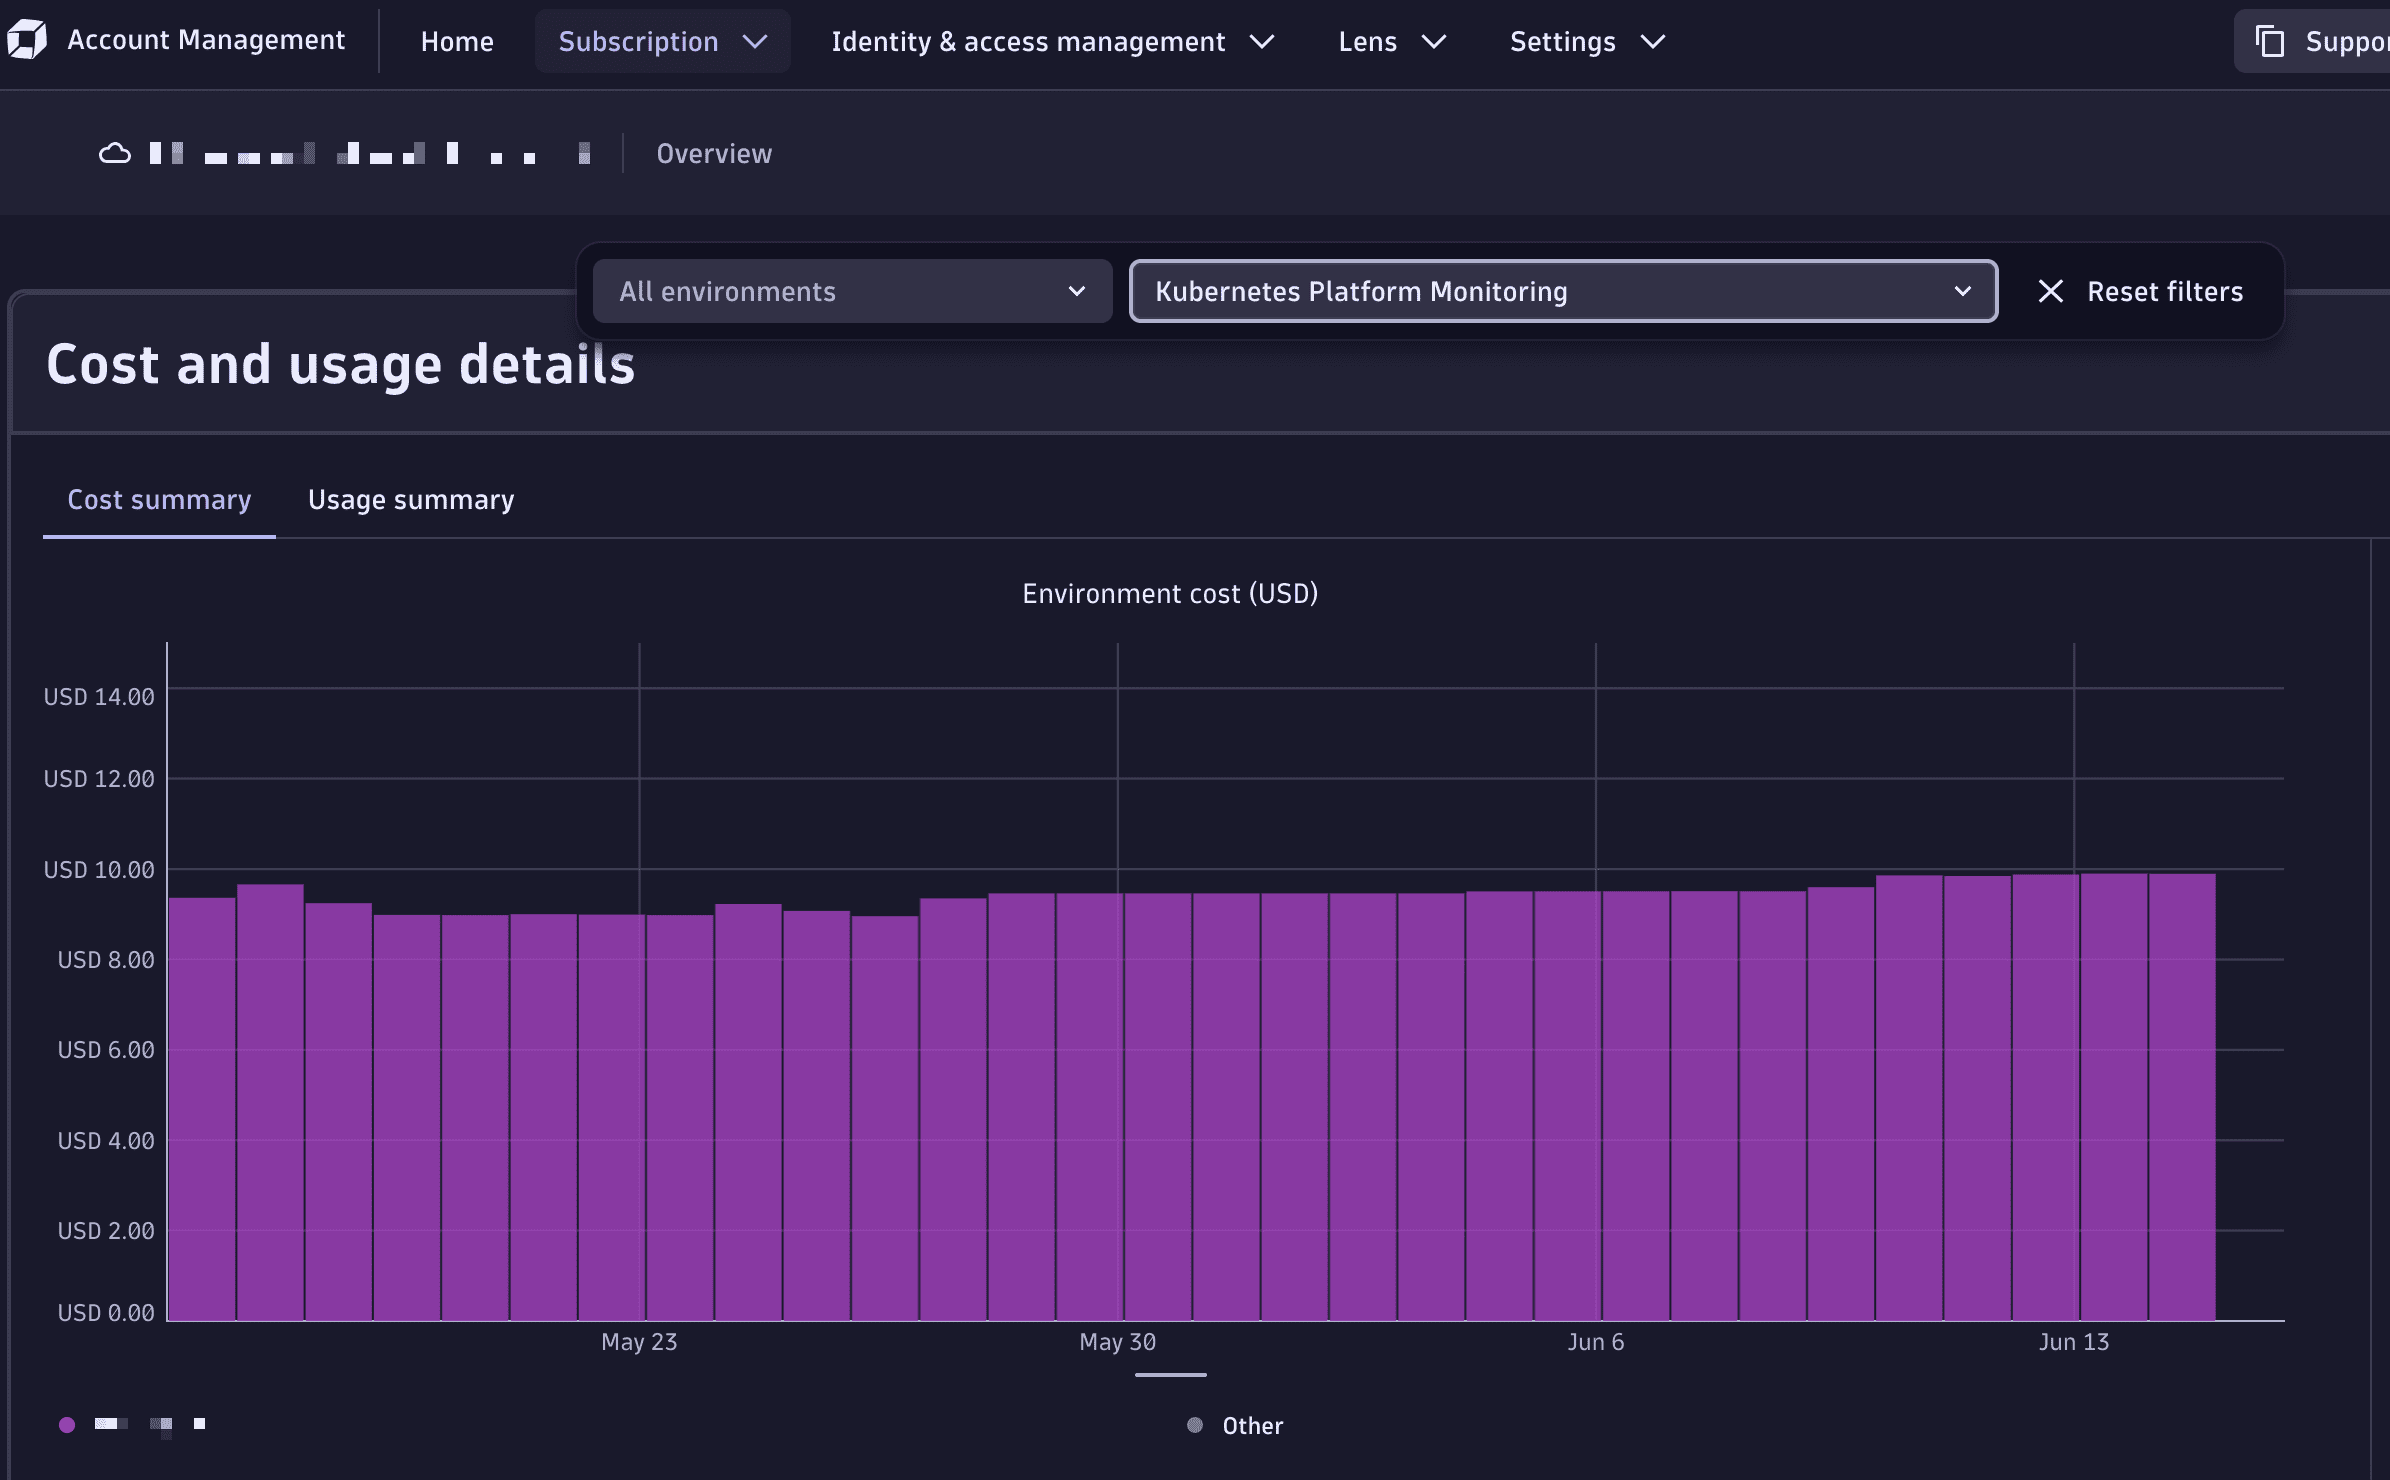Expand Identity & access management menu
2390x1480 pixels.
coord(1053,41)
